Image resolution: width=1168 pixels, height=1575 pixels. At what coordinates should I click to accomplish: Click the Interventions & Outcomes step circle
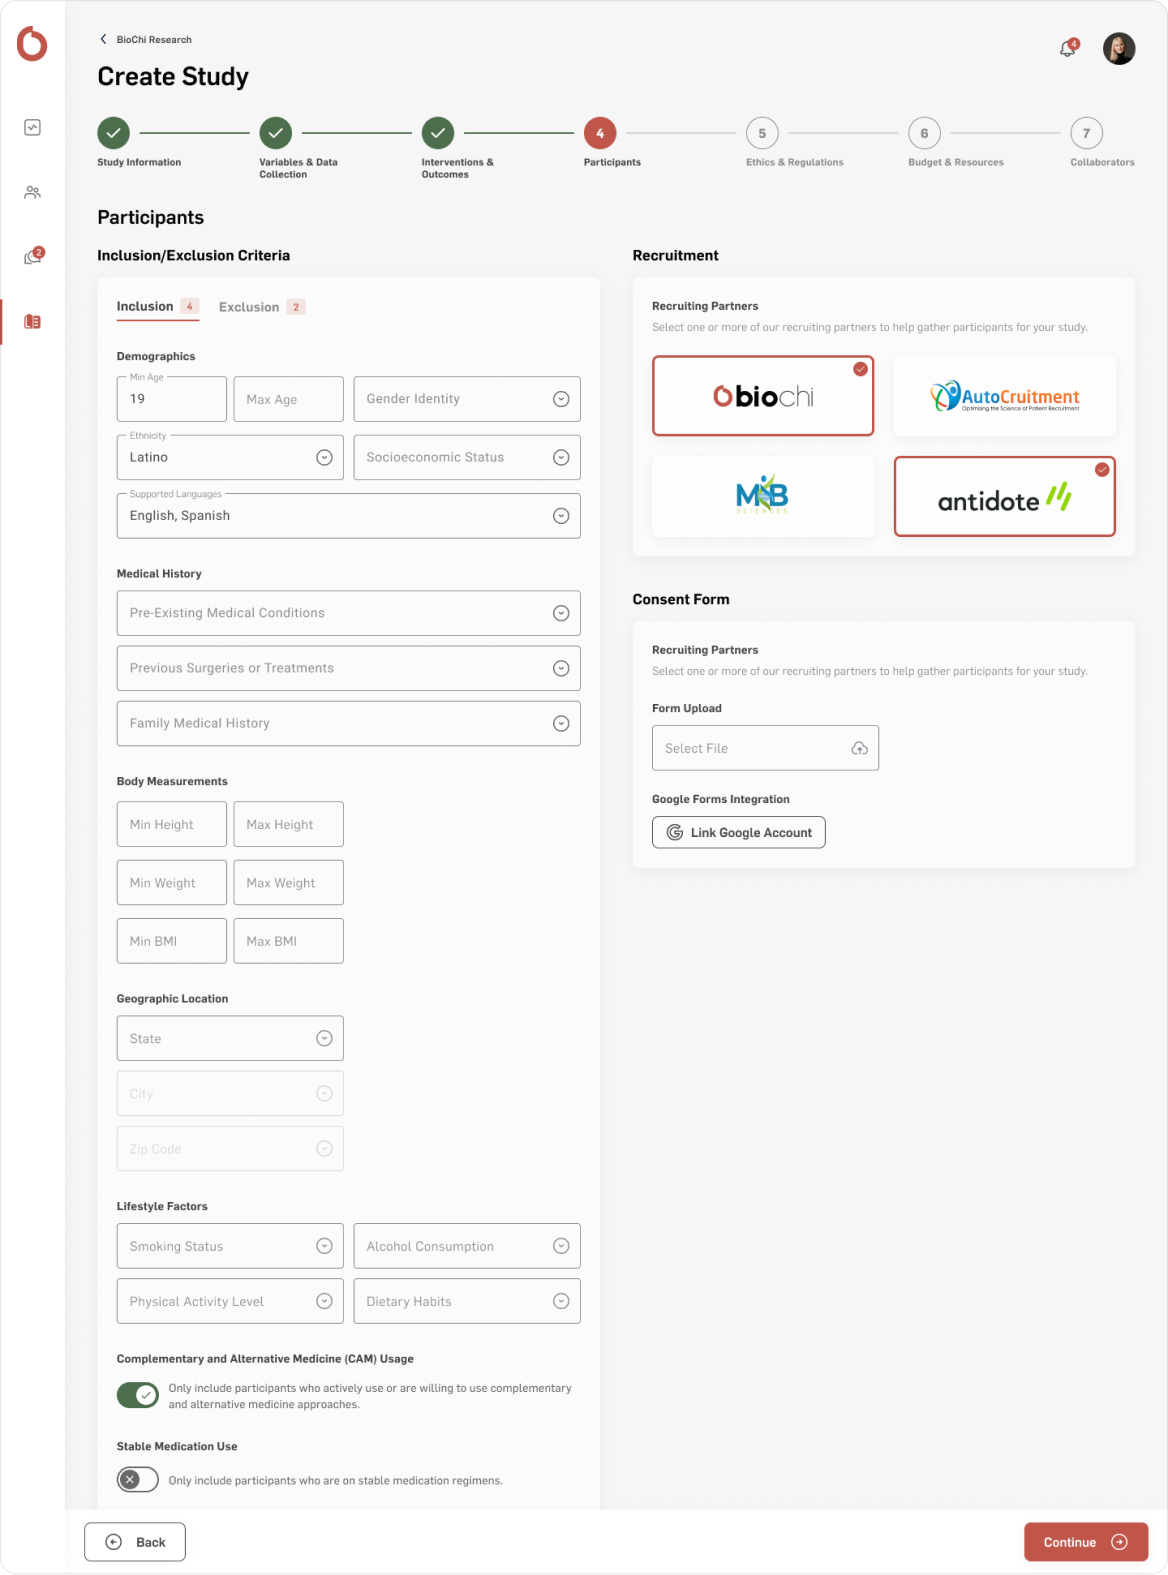coord(438,133)
